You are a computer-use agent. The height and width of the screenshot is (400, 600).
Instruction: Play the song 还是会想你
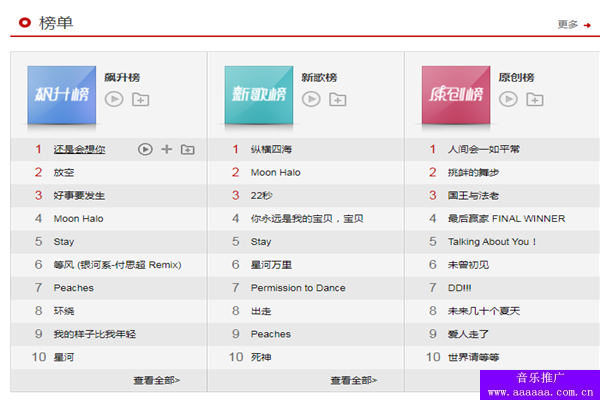tap(145, 149)
